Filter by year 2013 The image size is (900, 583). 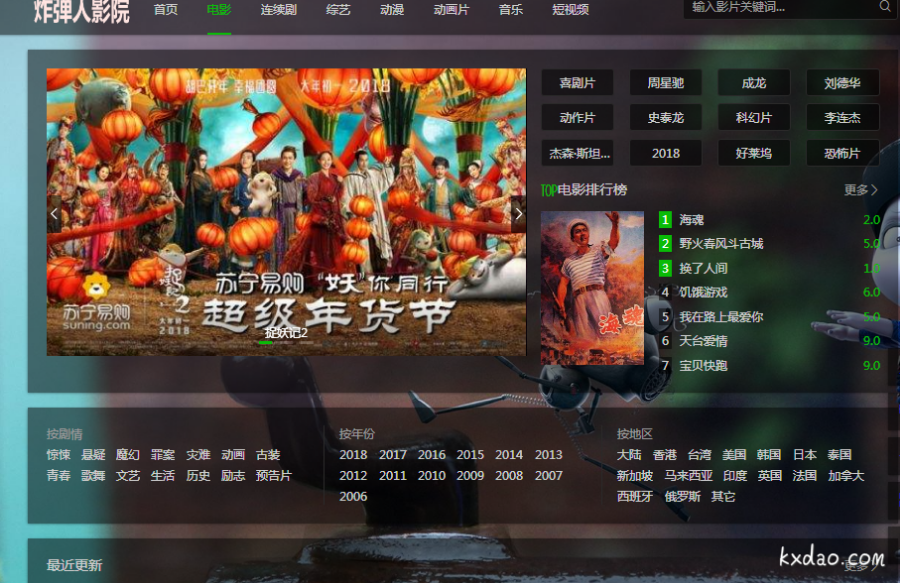click(549, 454)
